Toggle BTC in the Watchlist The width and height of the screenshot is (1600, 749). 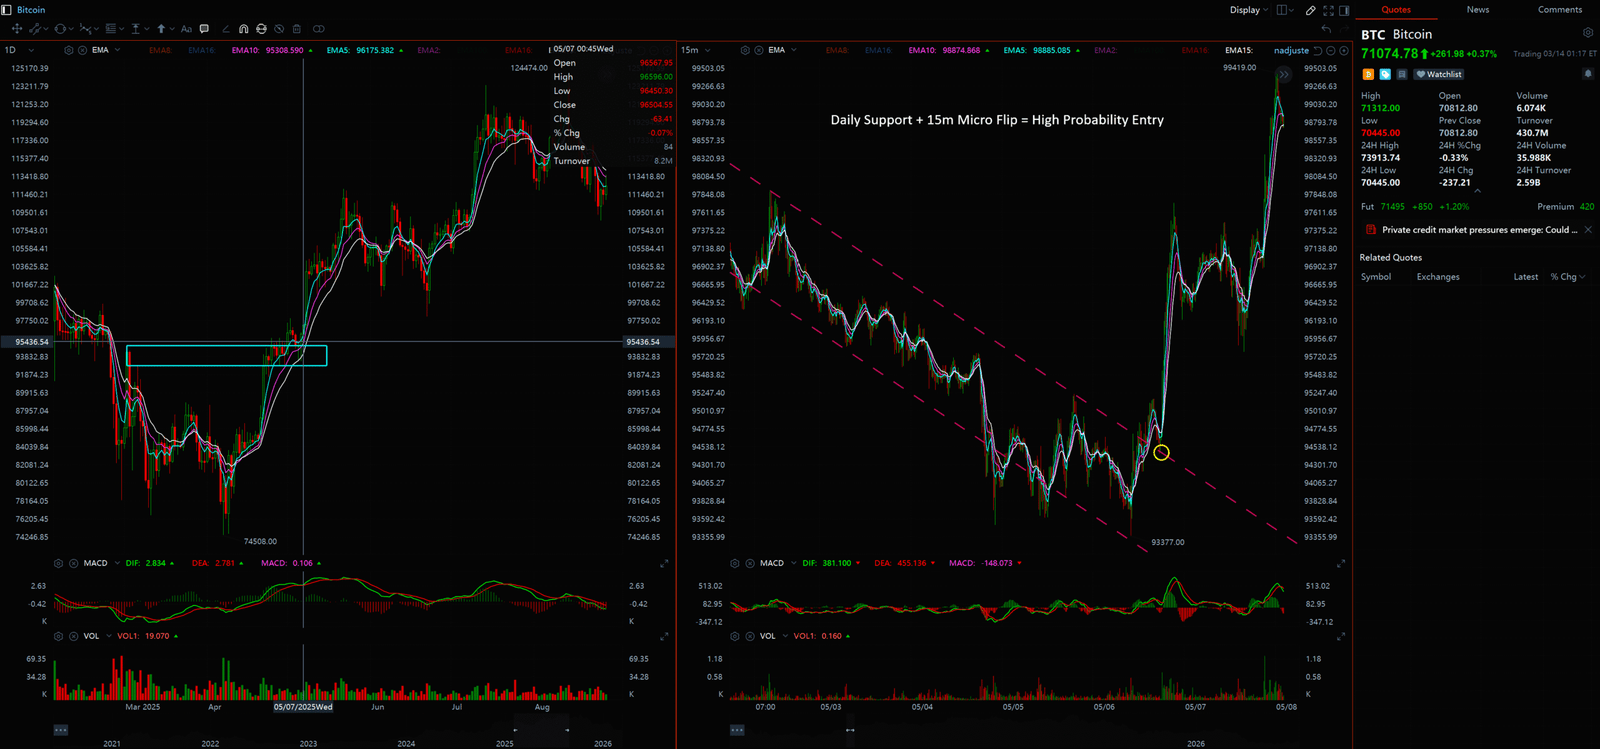[x=1439, y=74]
